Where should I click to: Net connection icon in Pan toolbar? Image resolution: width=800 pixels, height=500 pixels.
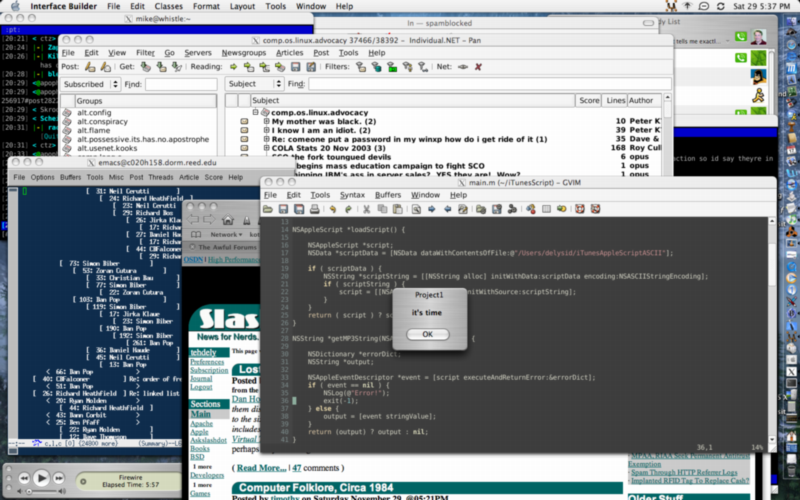[462, 67]
